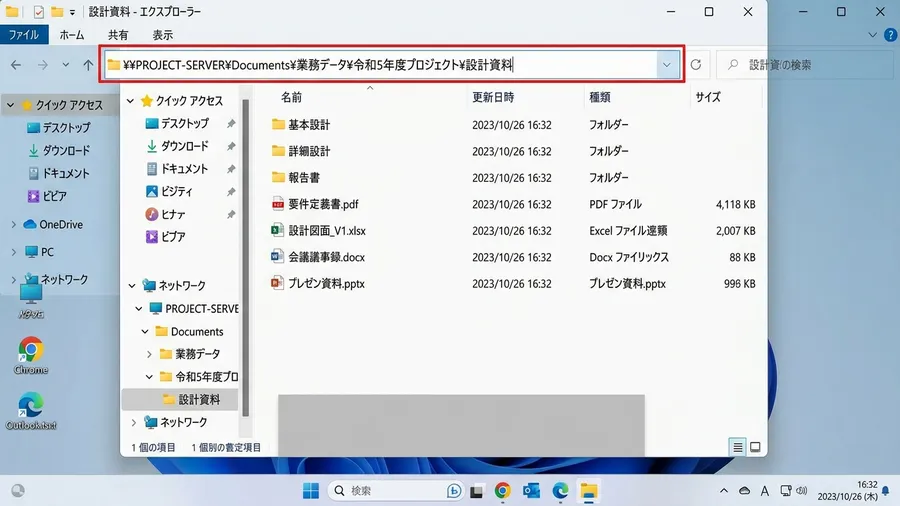Select bottom ネットワーク tree entry
900x506 pixels.
point(175,422)
